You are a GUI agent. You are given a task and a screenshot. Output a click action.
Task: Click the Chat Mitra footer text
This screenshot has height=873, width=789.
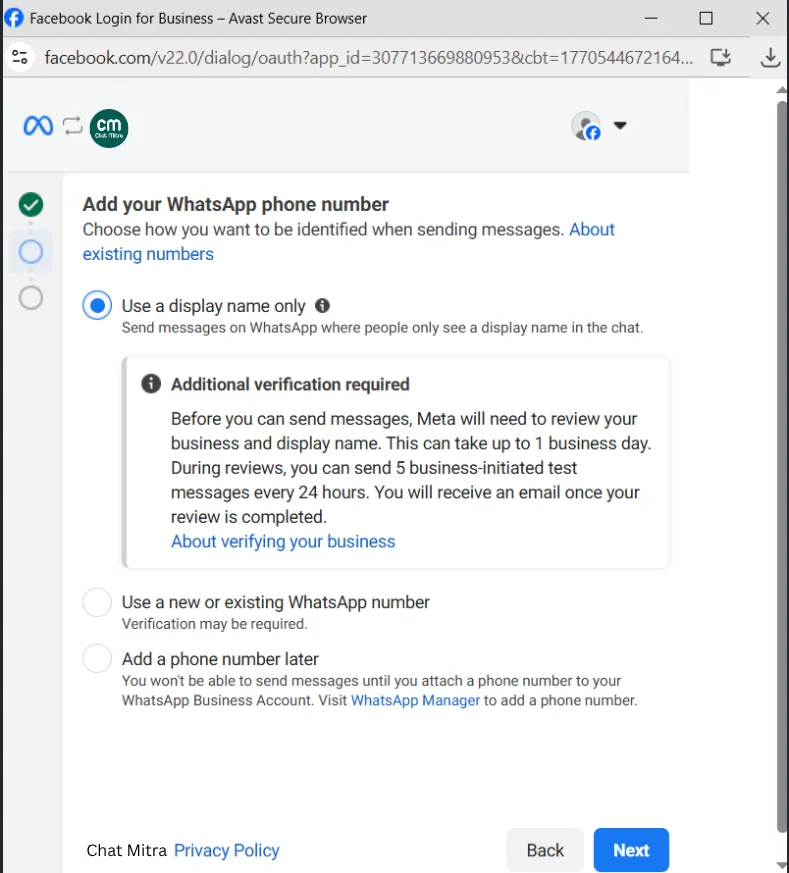[x=126, y=850]
